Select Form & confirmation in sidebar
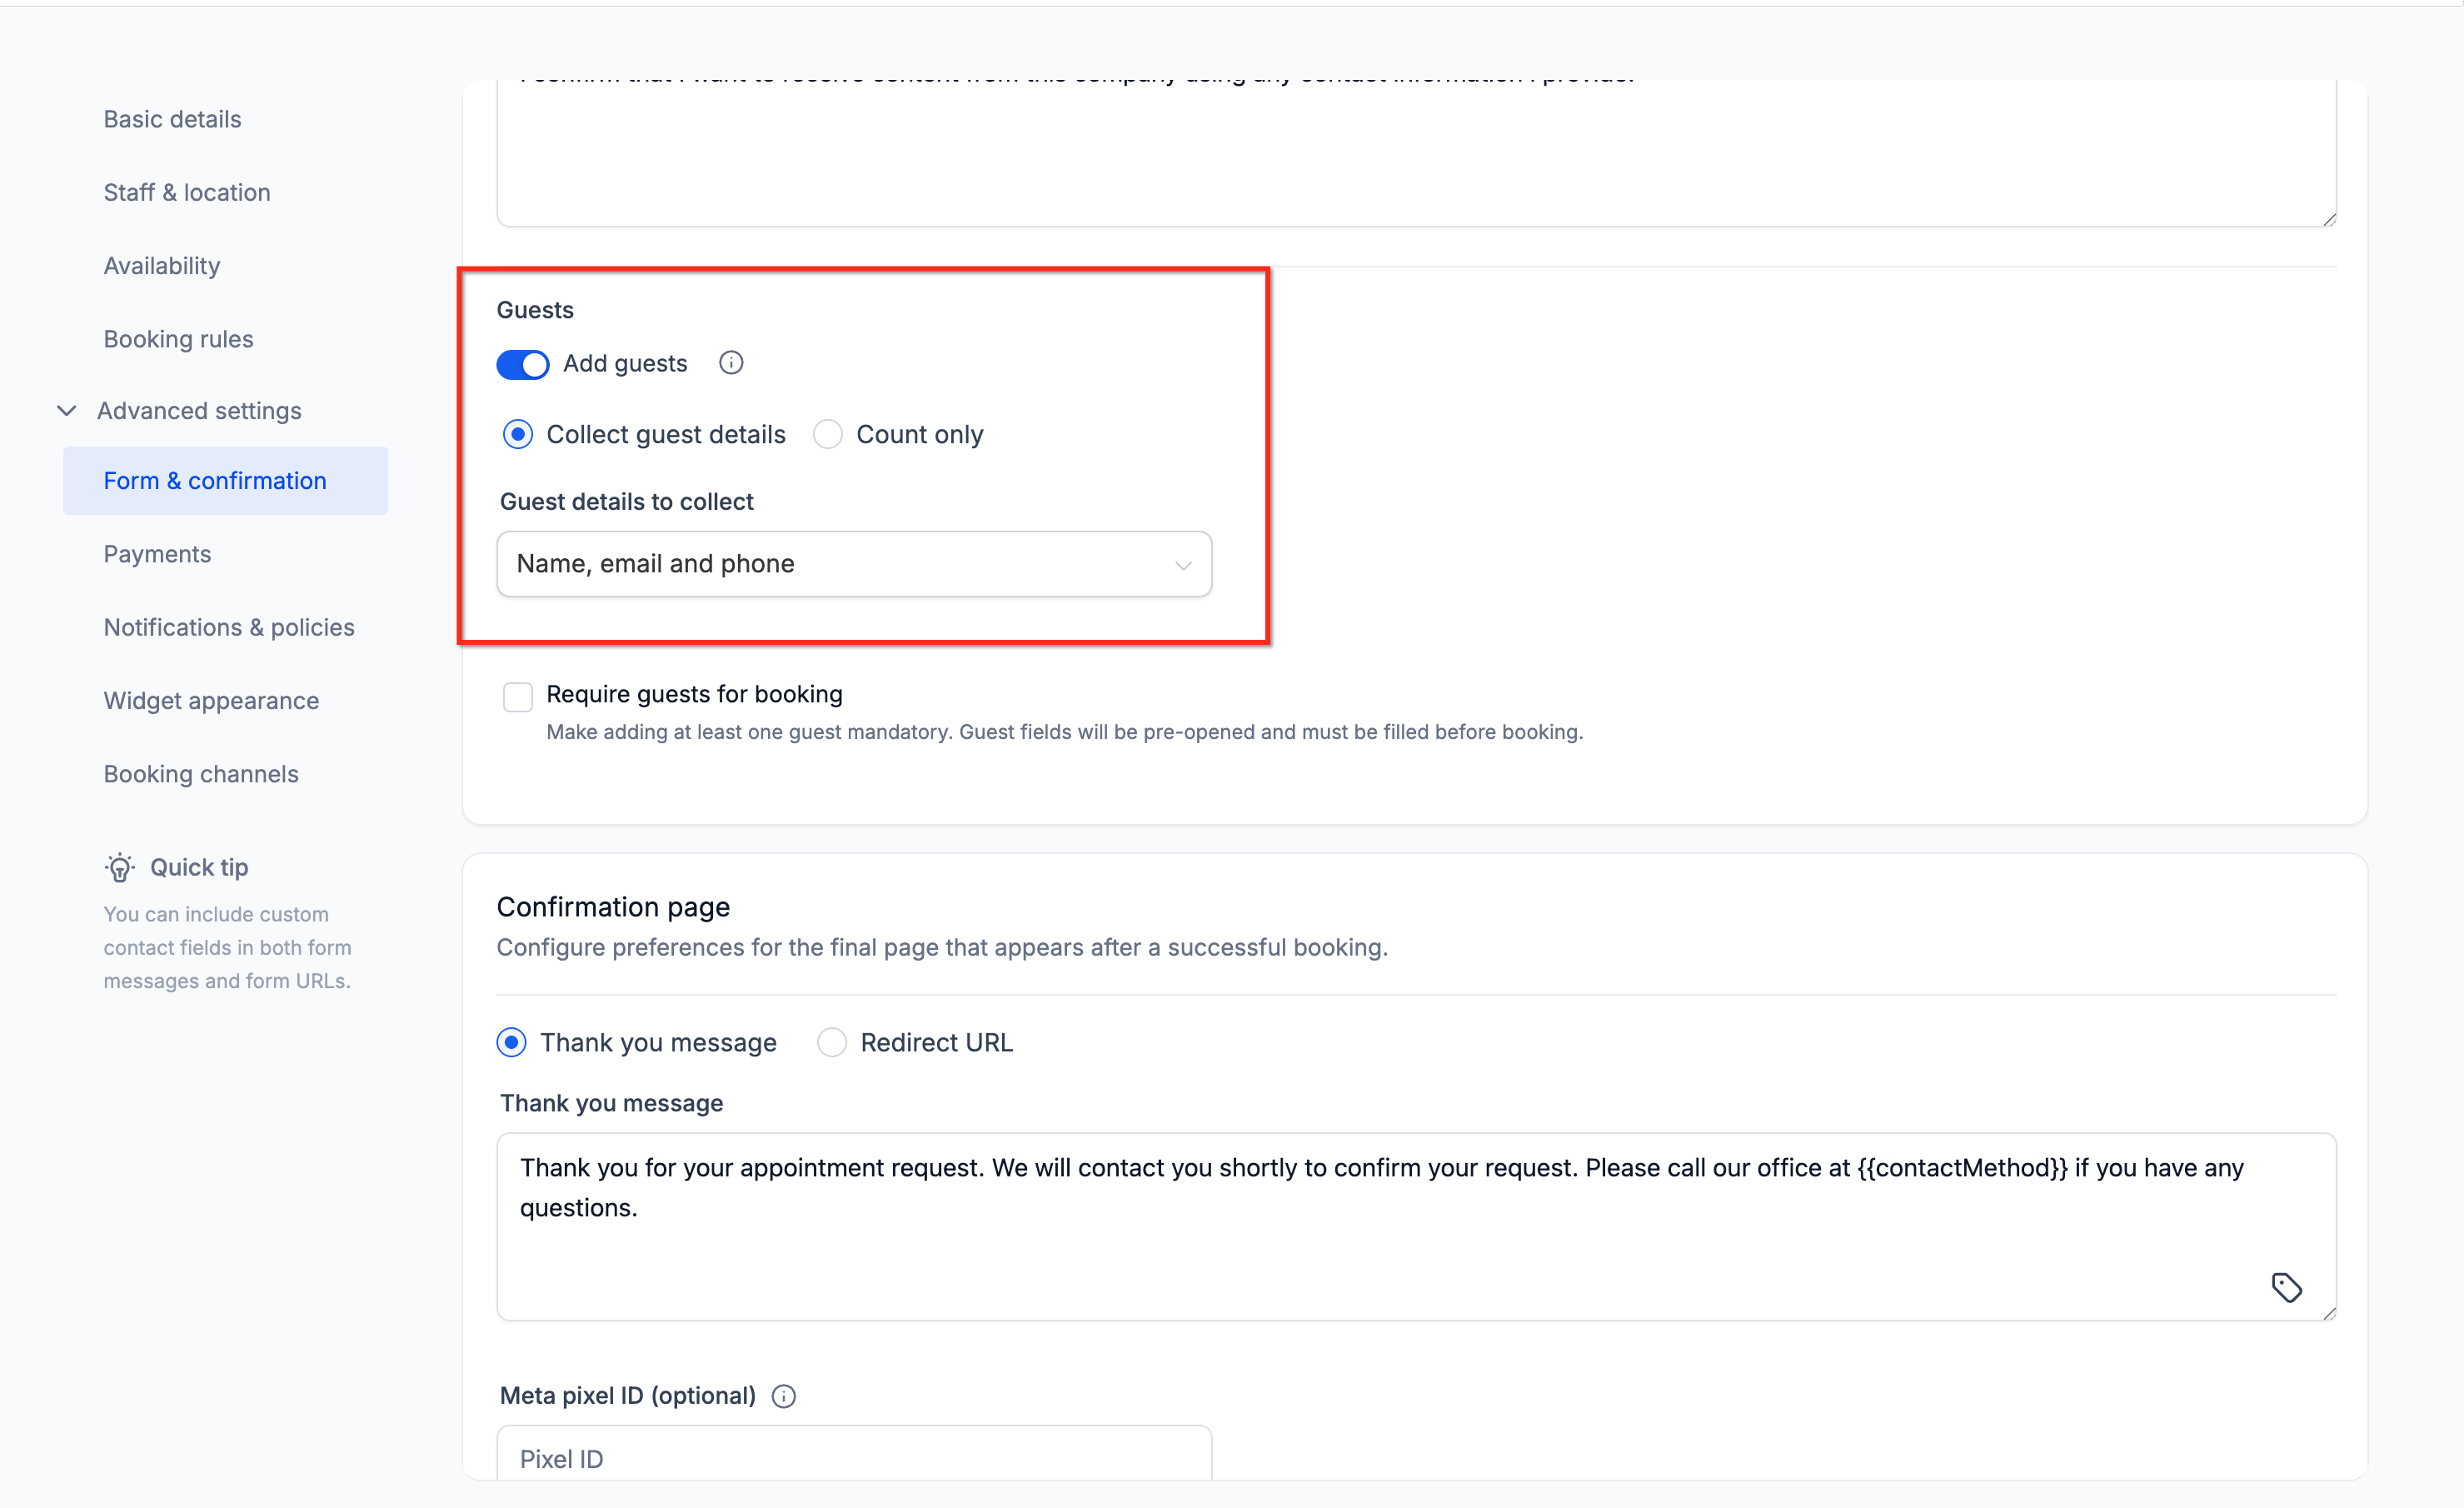 [225, 481]
